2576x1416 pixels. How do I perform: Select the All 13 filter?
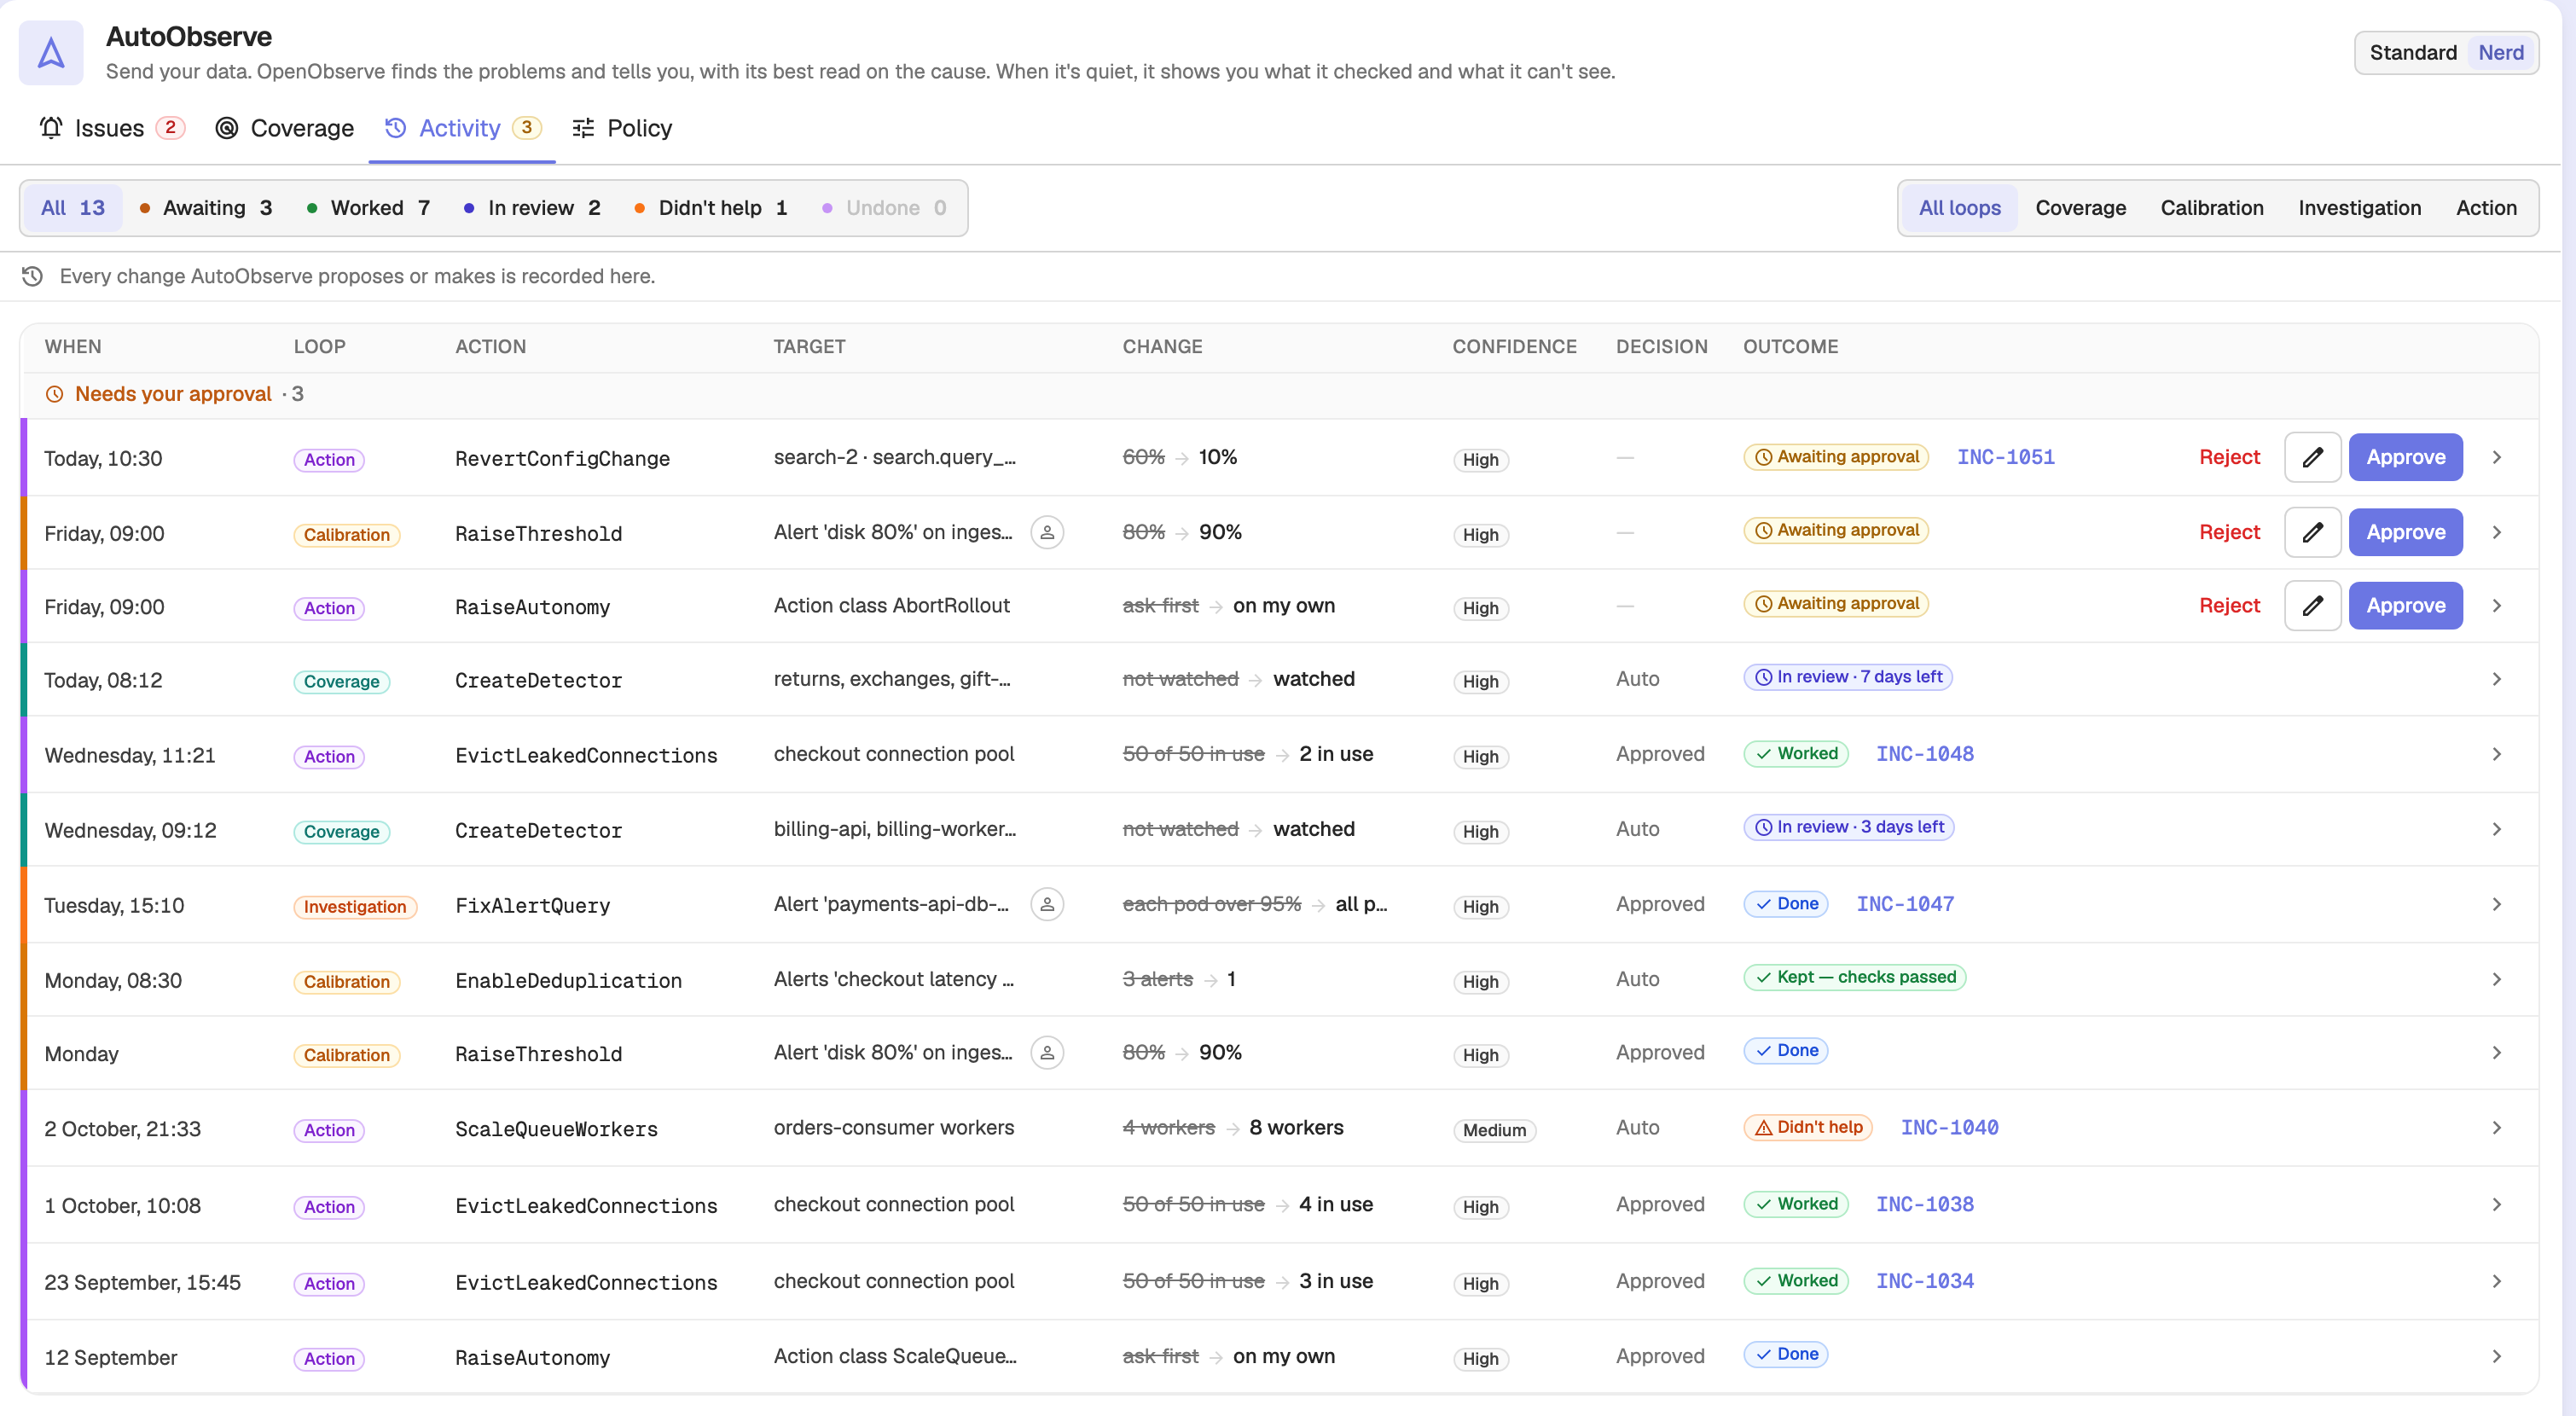73,208
